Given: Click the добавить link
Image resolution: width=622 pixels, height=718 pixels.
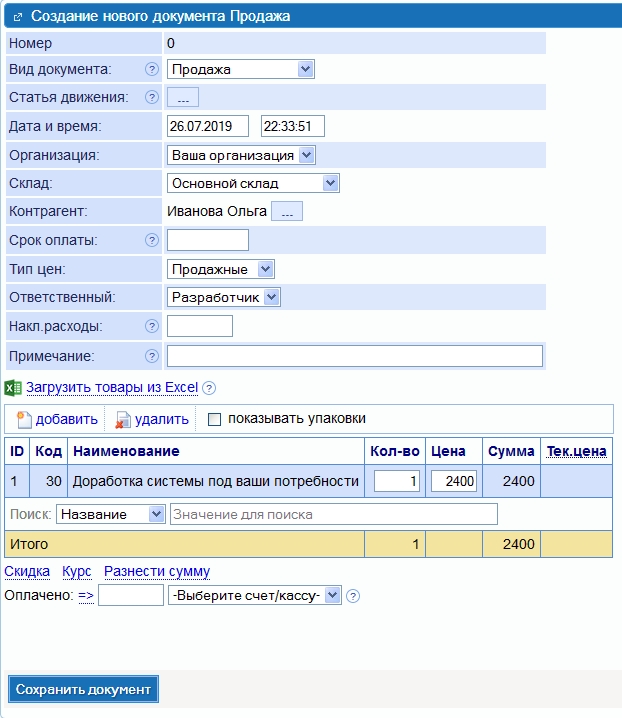Looking at the screenshot, I should pos(67,419).
